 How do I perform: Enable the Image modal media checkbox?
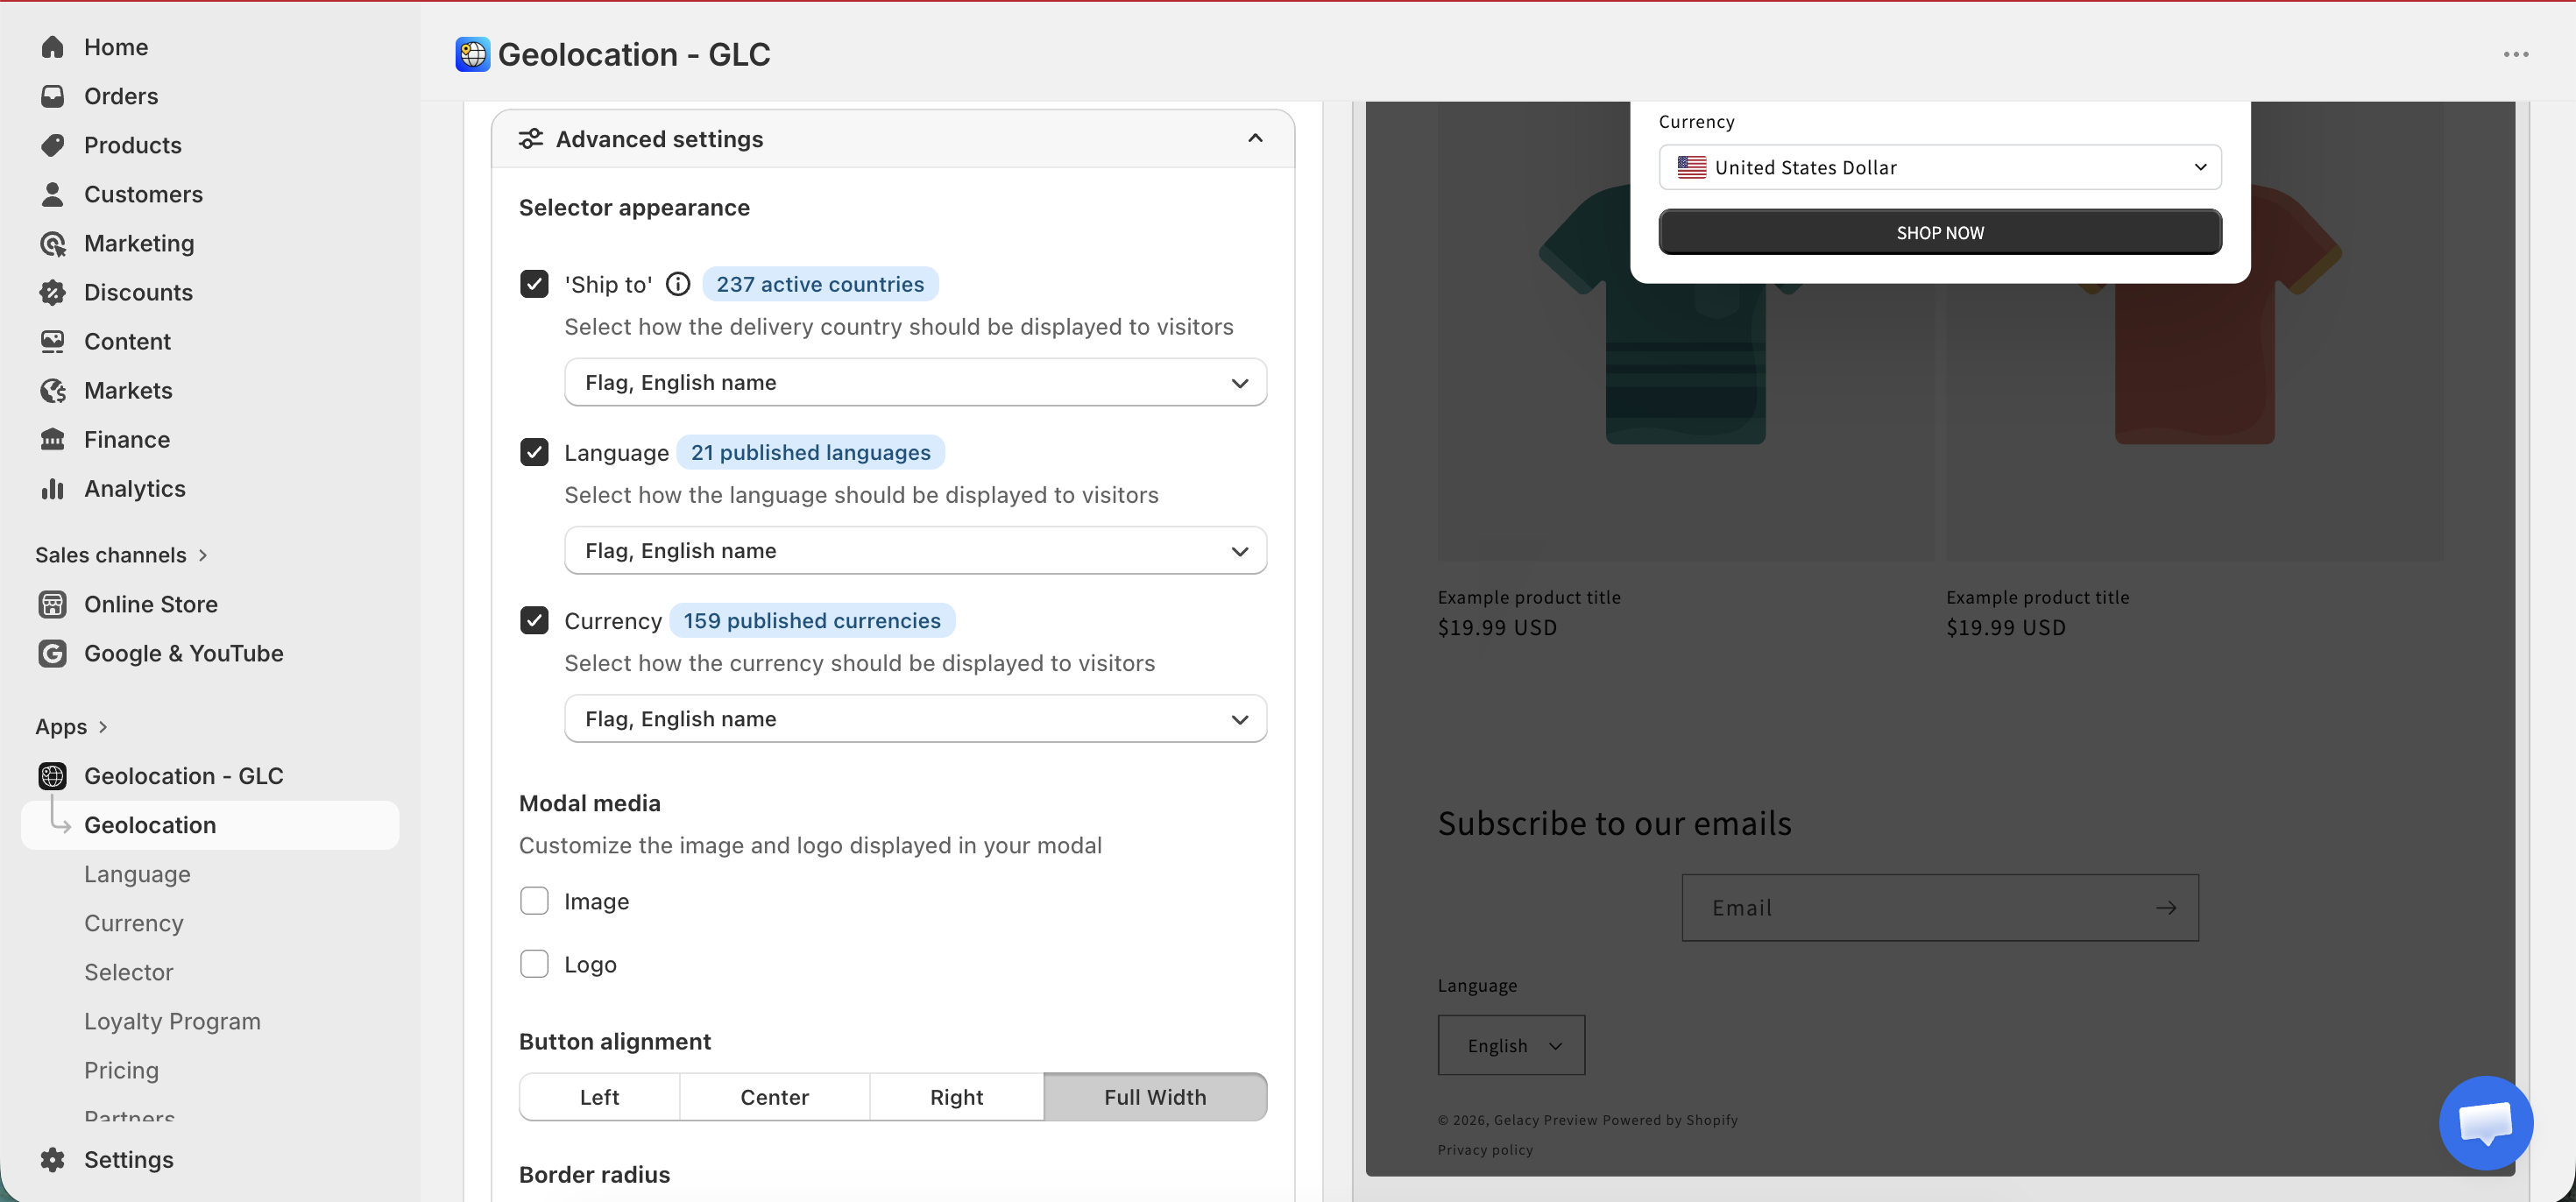pos(534,901)
